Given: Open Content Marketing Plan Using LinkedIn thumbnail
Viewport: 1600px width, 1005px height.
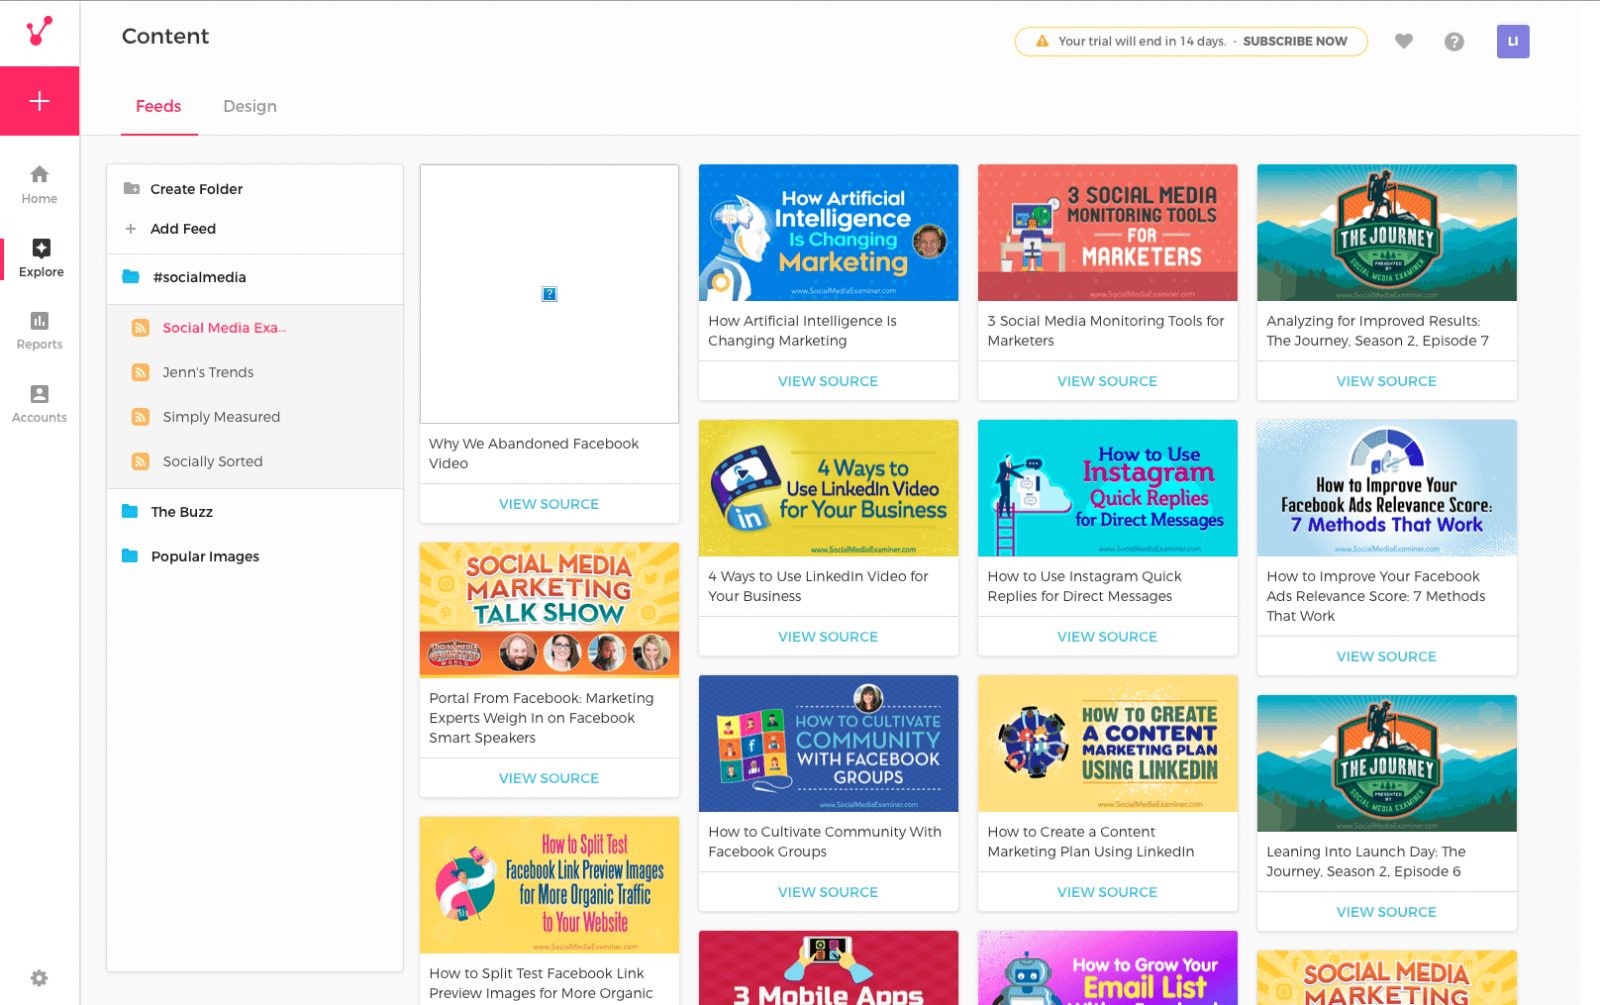Looking at the screenshot, I should pyautogui.click(x=1107, y=743).
